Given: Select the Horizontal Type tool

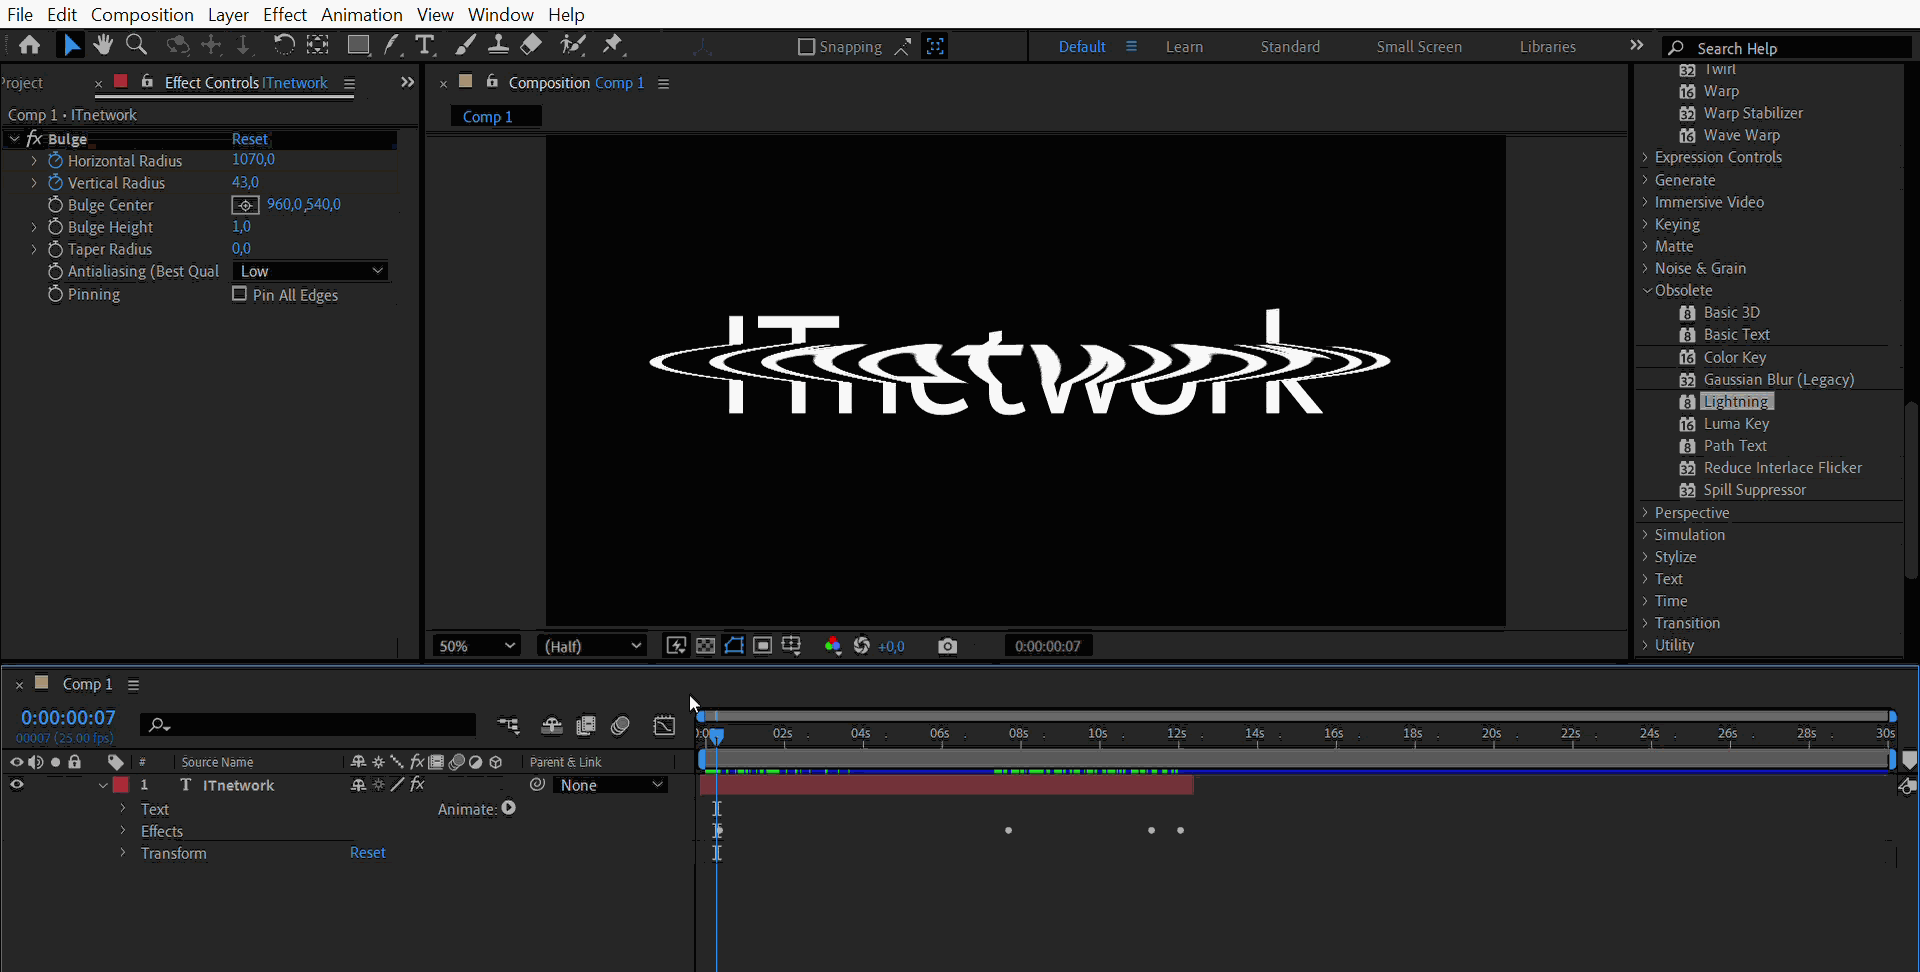Looking at the screenshot, I should pyautogui.click(x=426, y=45).
